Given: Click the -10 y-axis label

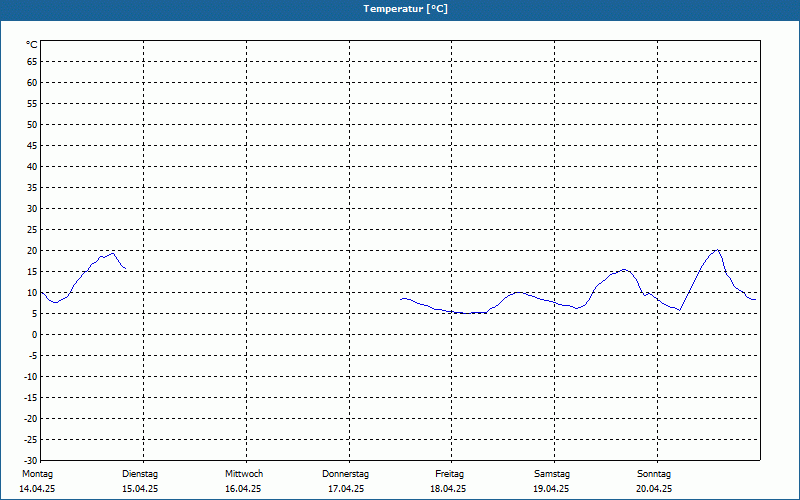Looking at the screenshot, I should pyautogui.click(x=31, y=377).
